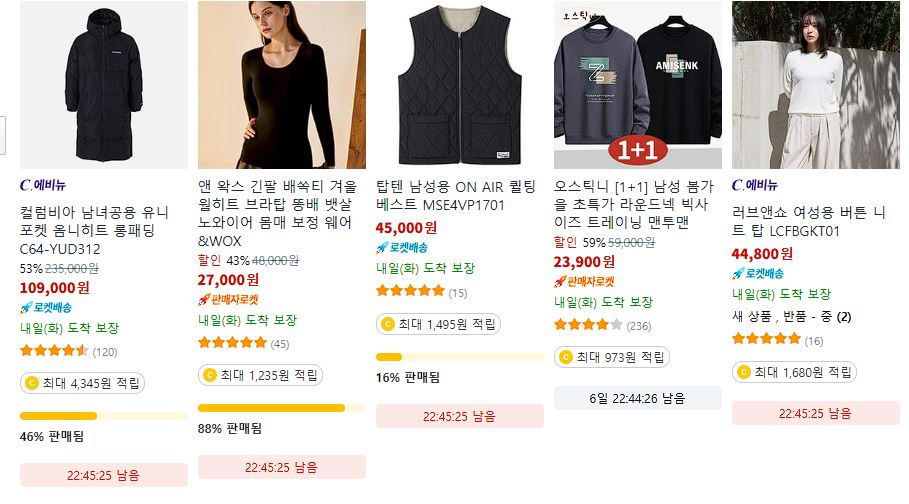909x504 pixels.
Task: Open the 1+1 sweatshirt product image
Action: 638,85
